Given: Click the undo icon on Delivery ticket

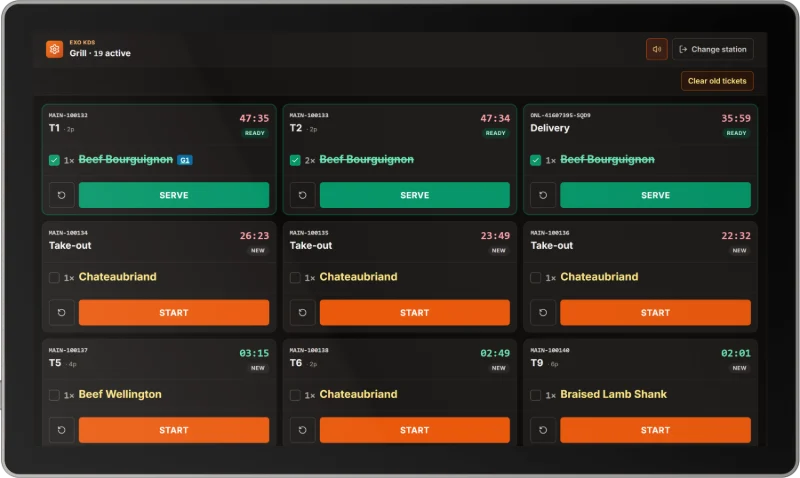Looking at the screenshot, I should tap(543, 195).
